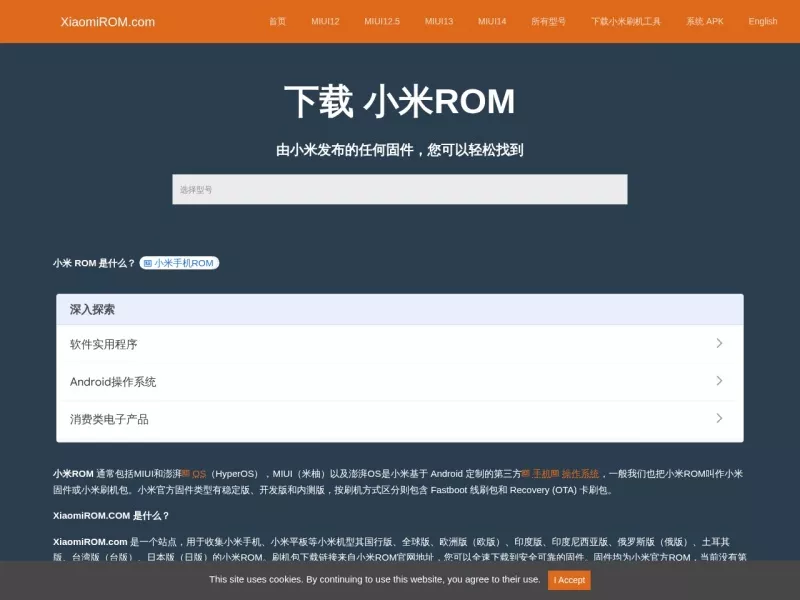Expand the chevron next to 软件实用程序
Image resolution: width=800 pixels, height=600 pixels.
(x=719, y=343)
